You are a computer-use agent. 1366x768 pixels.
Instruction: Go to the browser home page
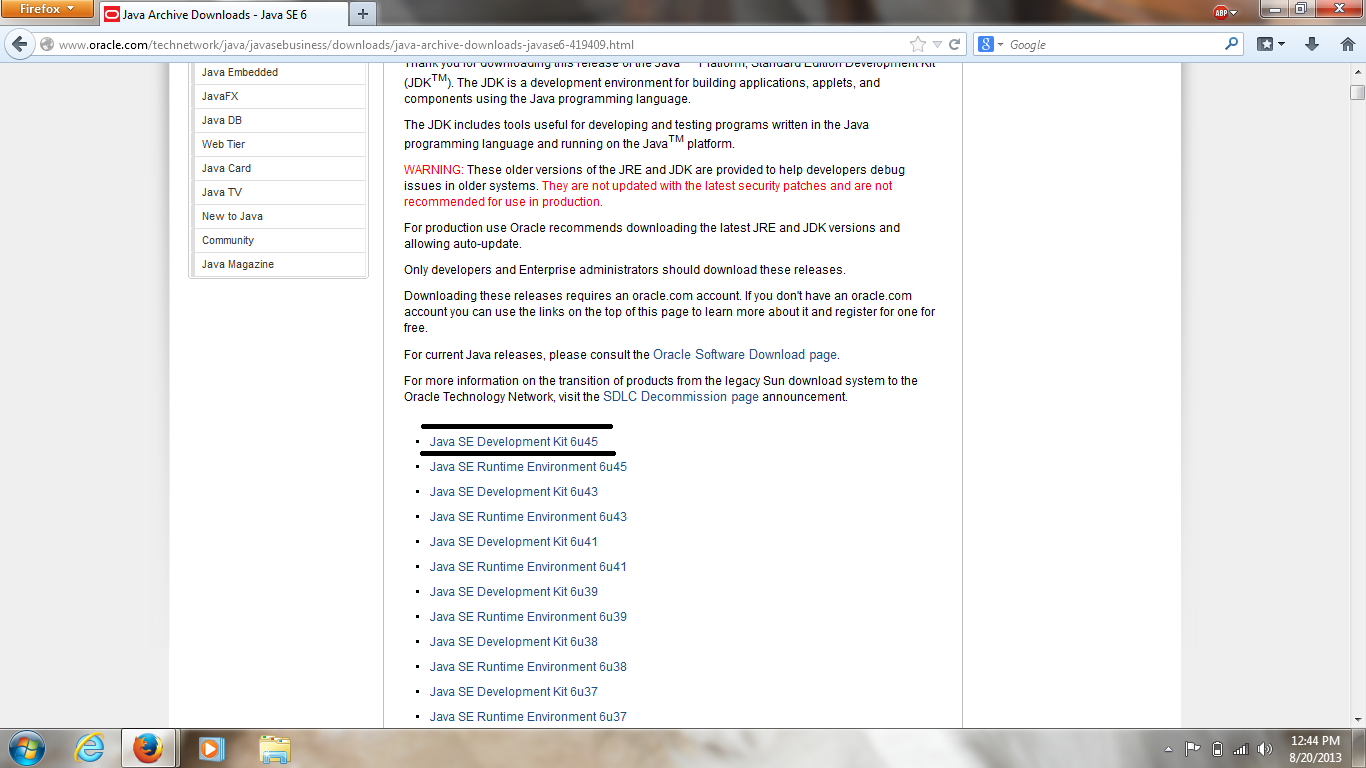[1347, 44]
